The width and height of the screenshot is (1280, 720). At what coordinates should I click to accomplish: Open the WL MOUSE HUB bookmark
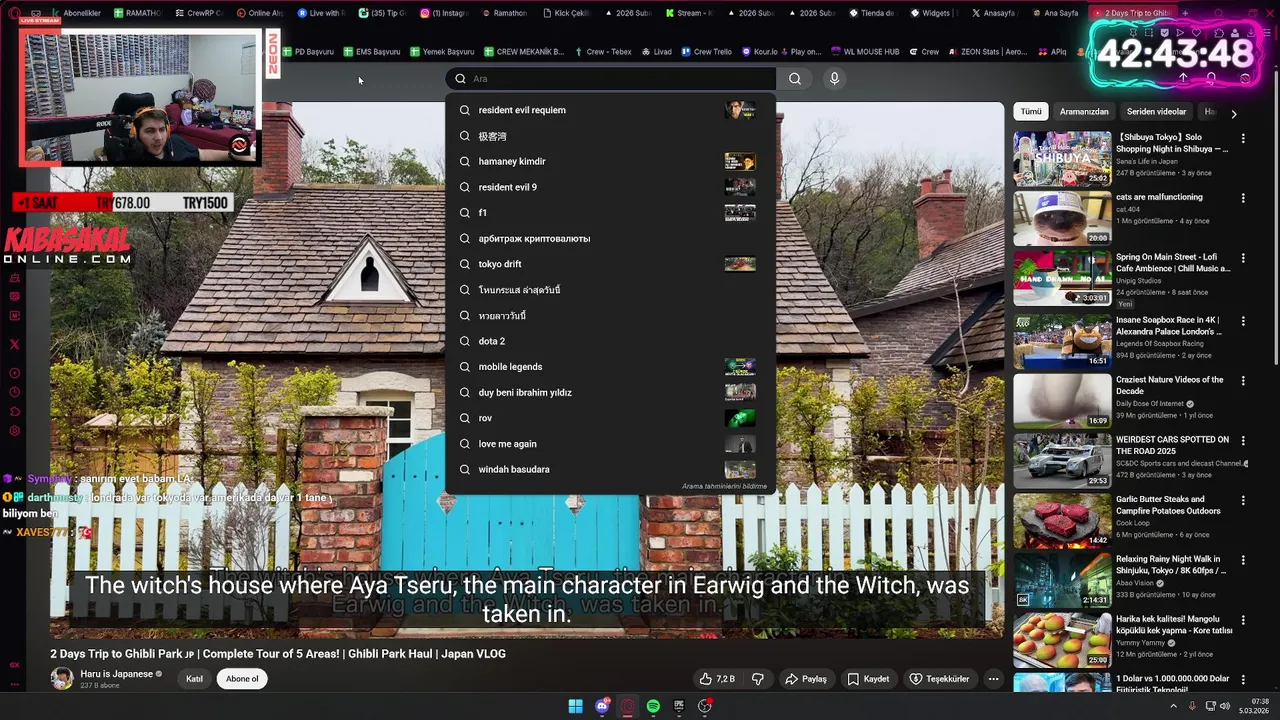(864, 52)
